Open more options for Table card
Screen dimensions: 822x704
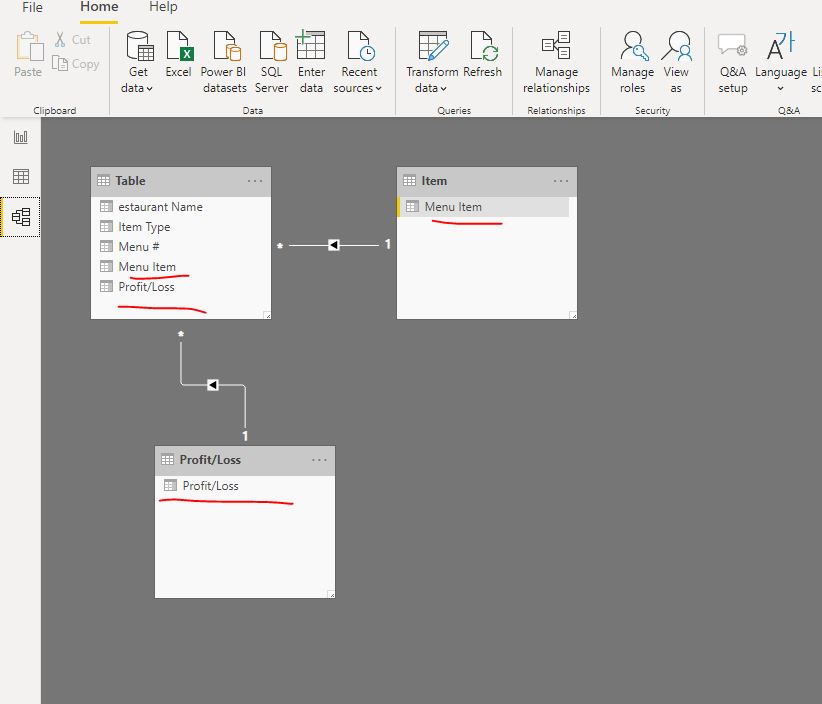click(x=255, y=181)
